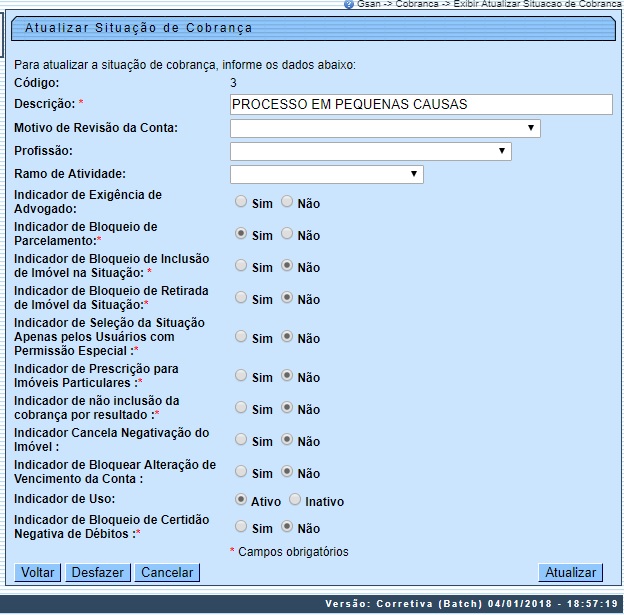Click the blue help icon beside Gsan breadcrumb

point(349,4)
